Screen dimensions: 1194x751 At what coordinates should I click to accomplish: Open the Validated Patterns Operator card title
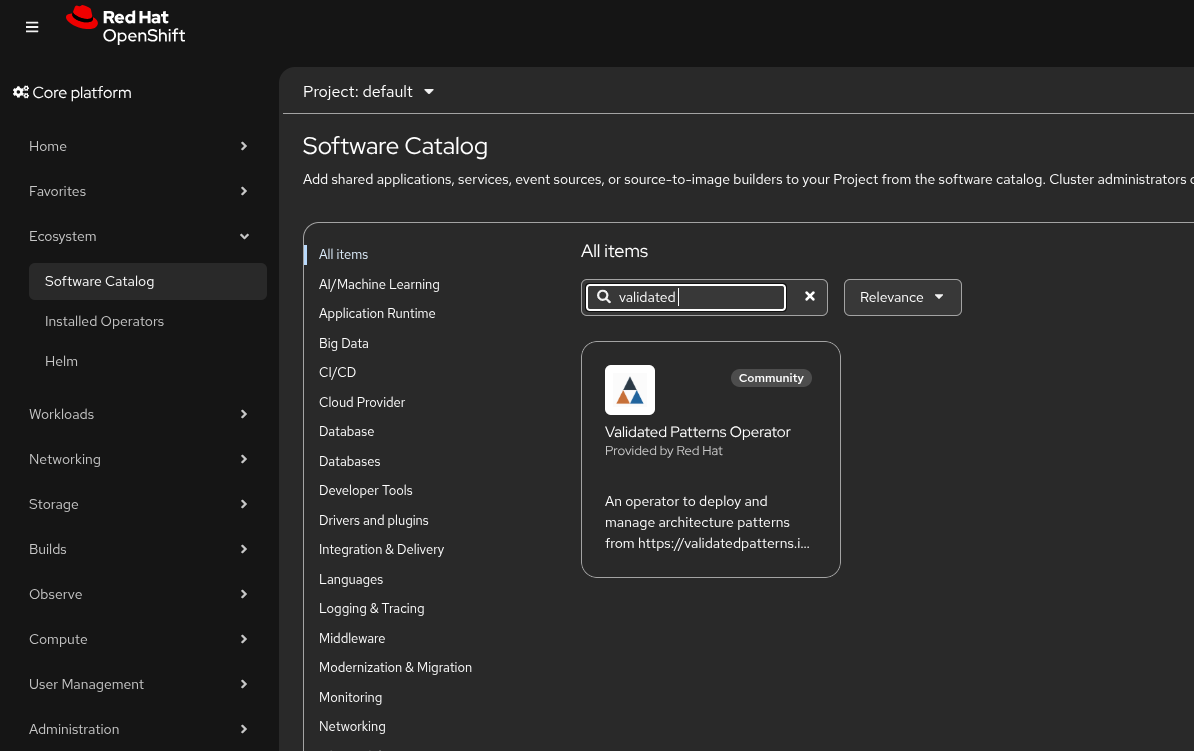[x=698, y=432]
